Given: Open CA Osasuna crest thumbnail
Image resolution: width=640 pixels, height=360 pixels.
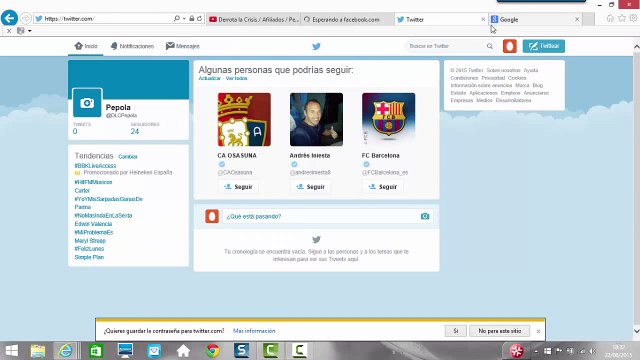Looking at the screenshot, I should coord(244,119).
